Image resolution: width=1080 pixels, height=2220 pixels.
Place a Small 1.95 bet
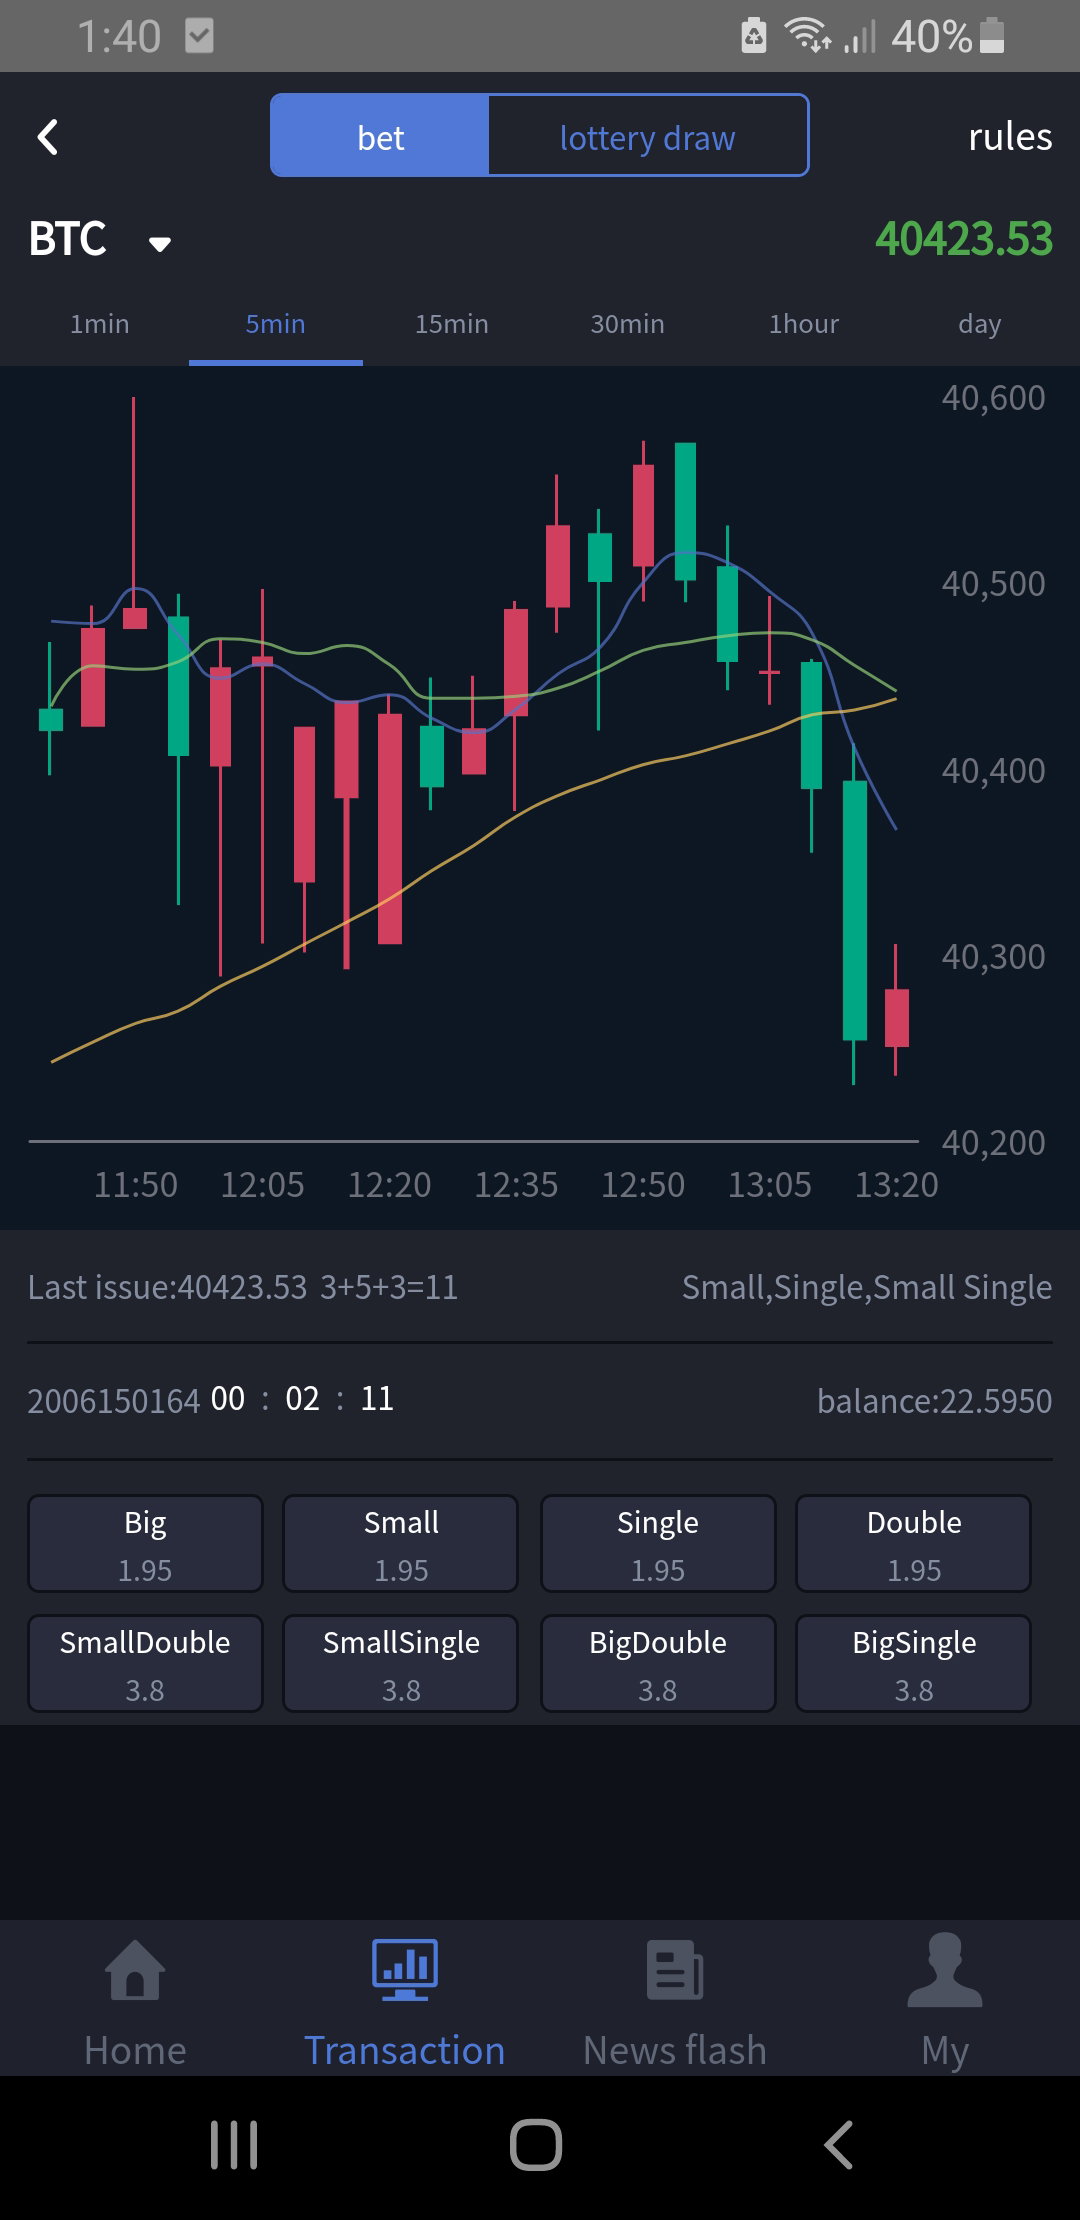(x=401, y=1543)
